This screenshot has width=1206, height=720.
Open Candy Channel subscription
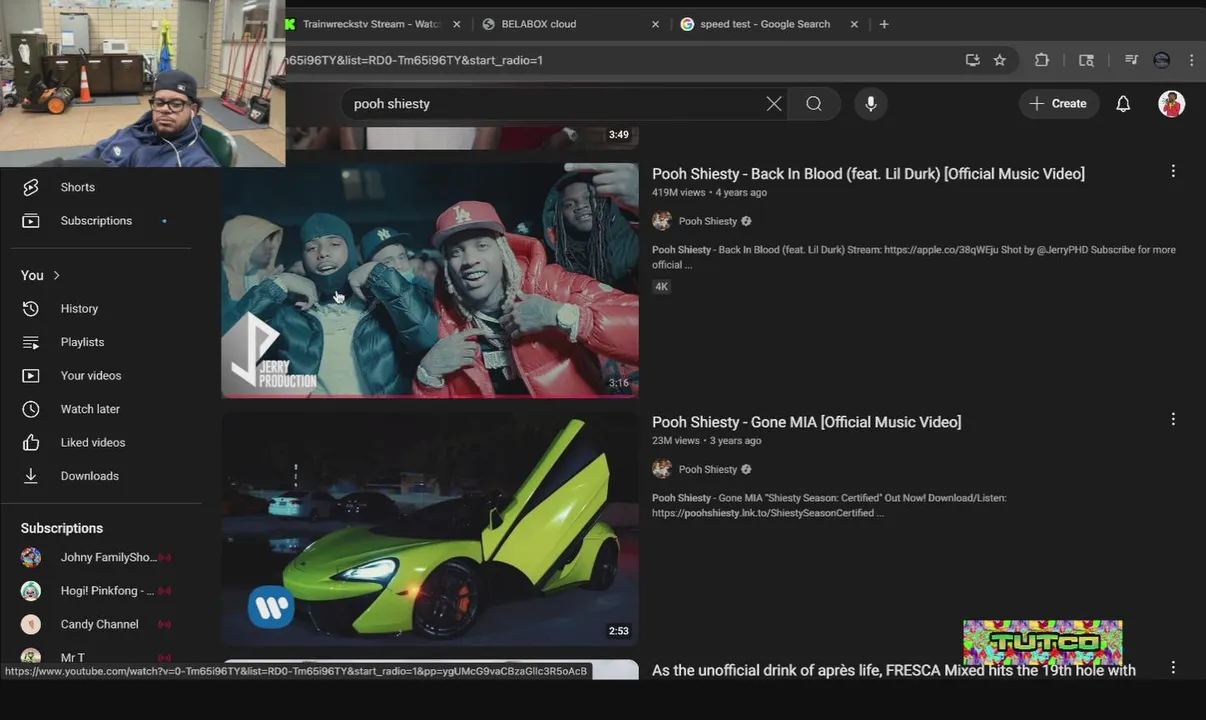[x=100, y=624]
